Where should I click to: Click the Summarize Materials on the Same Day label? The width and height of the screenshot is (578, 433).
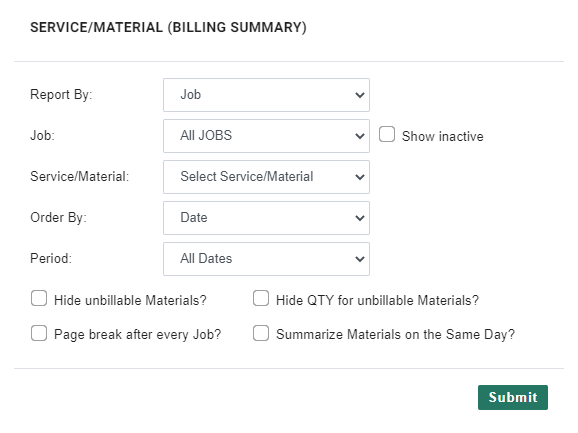coord(395,335)
